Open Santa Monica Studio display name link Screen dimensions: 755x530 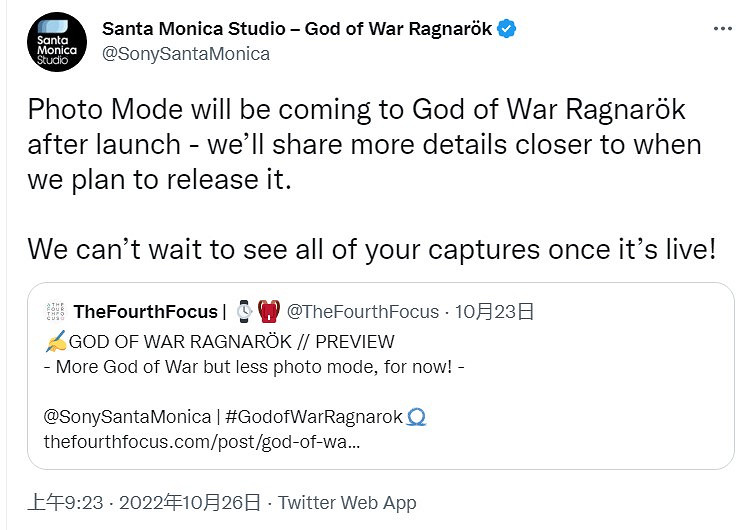(297, 29)
